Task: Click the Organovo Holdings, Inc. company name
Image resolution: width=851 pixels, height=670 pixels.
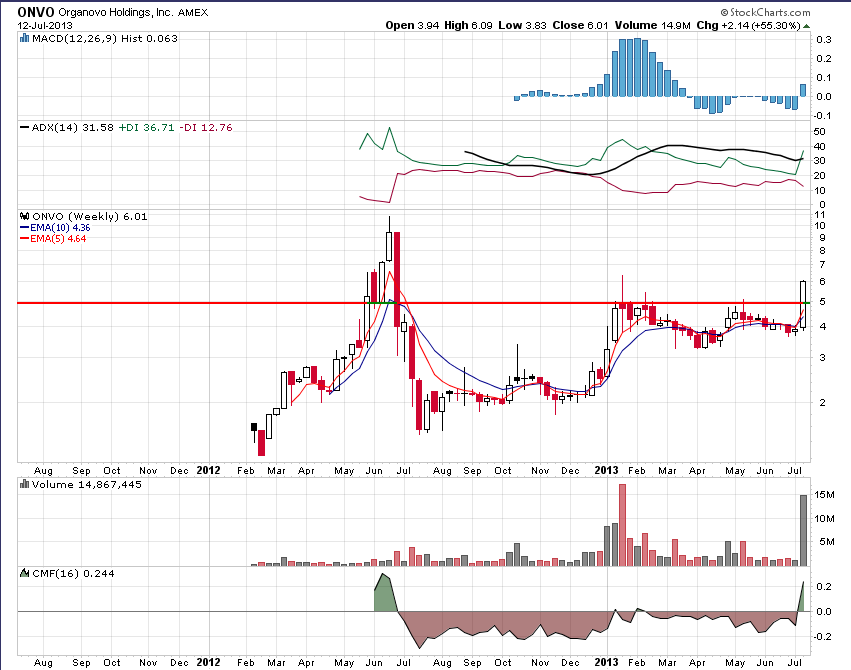Action: click(116, 12)
